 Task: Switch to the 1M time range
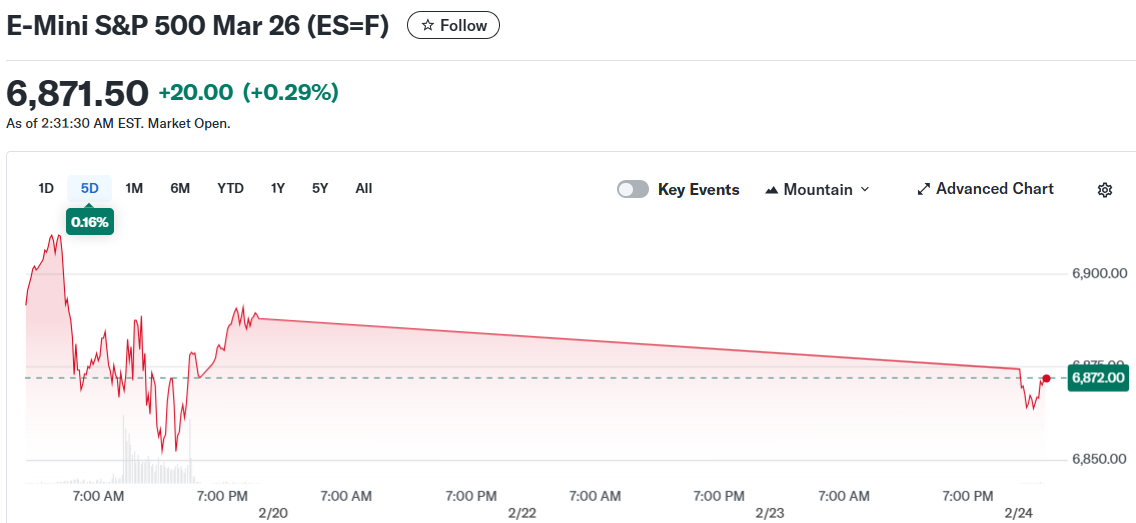coord(134,188)
